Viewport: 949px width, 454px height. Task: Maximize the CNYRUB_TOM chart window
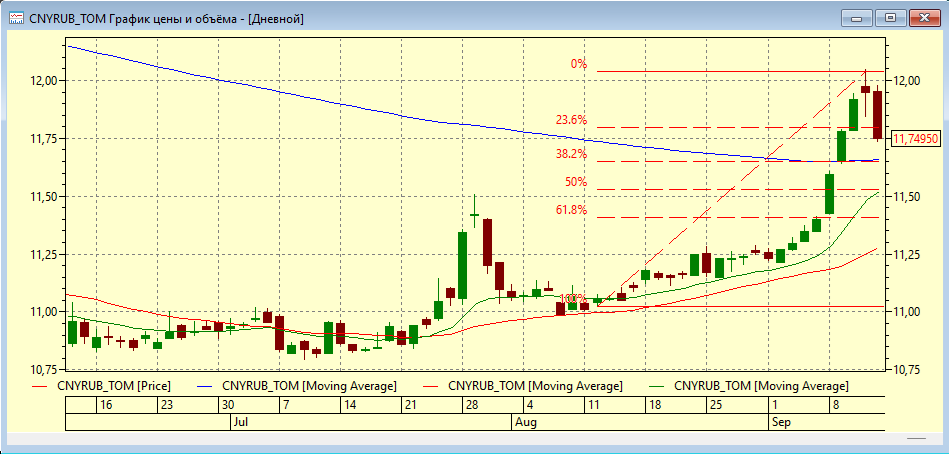pos(888,17)
